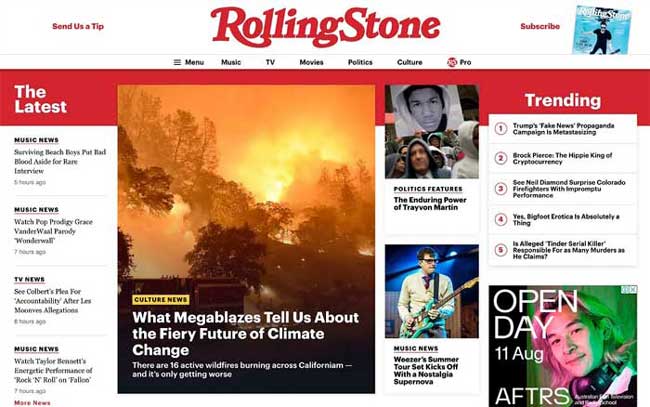
Task: Open the Trayvon Martin article photo
Action: coord(432,132)
